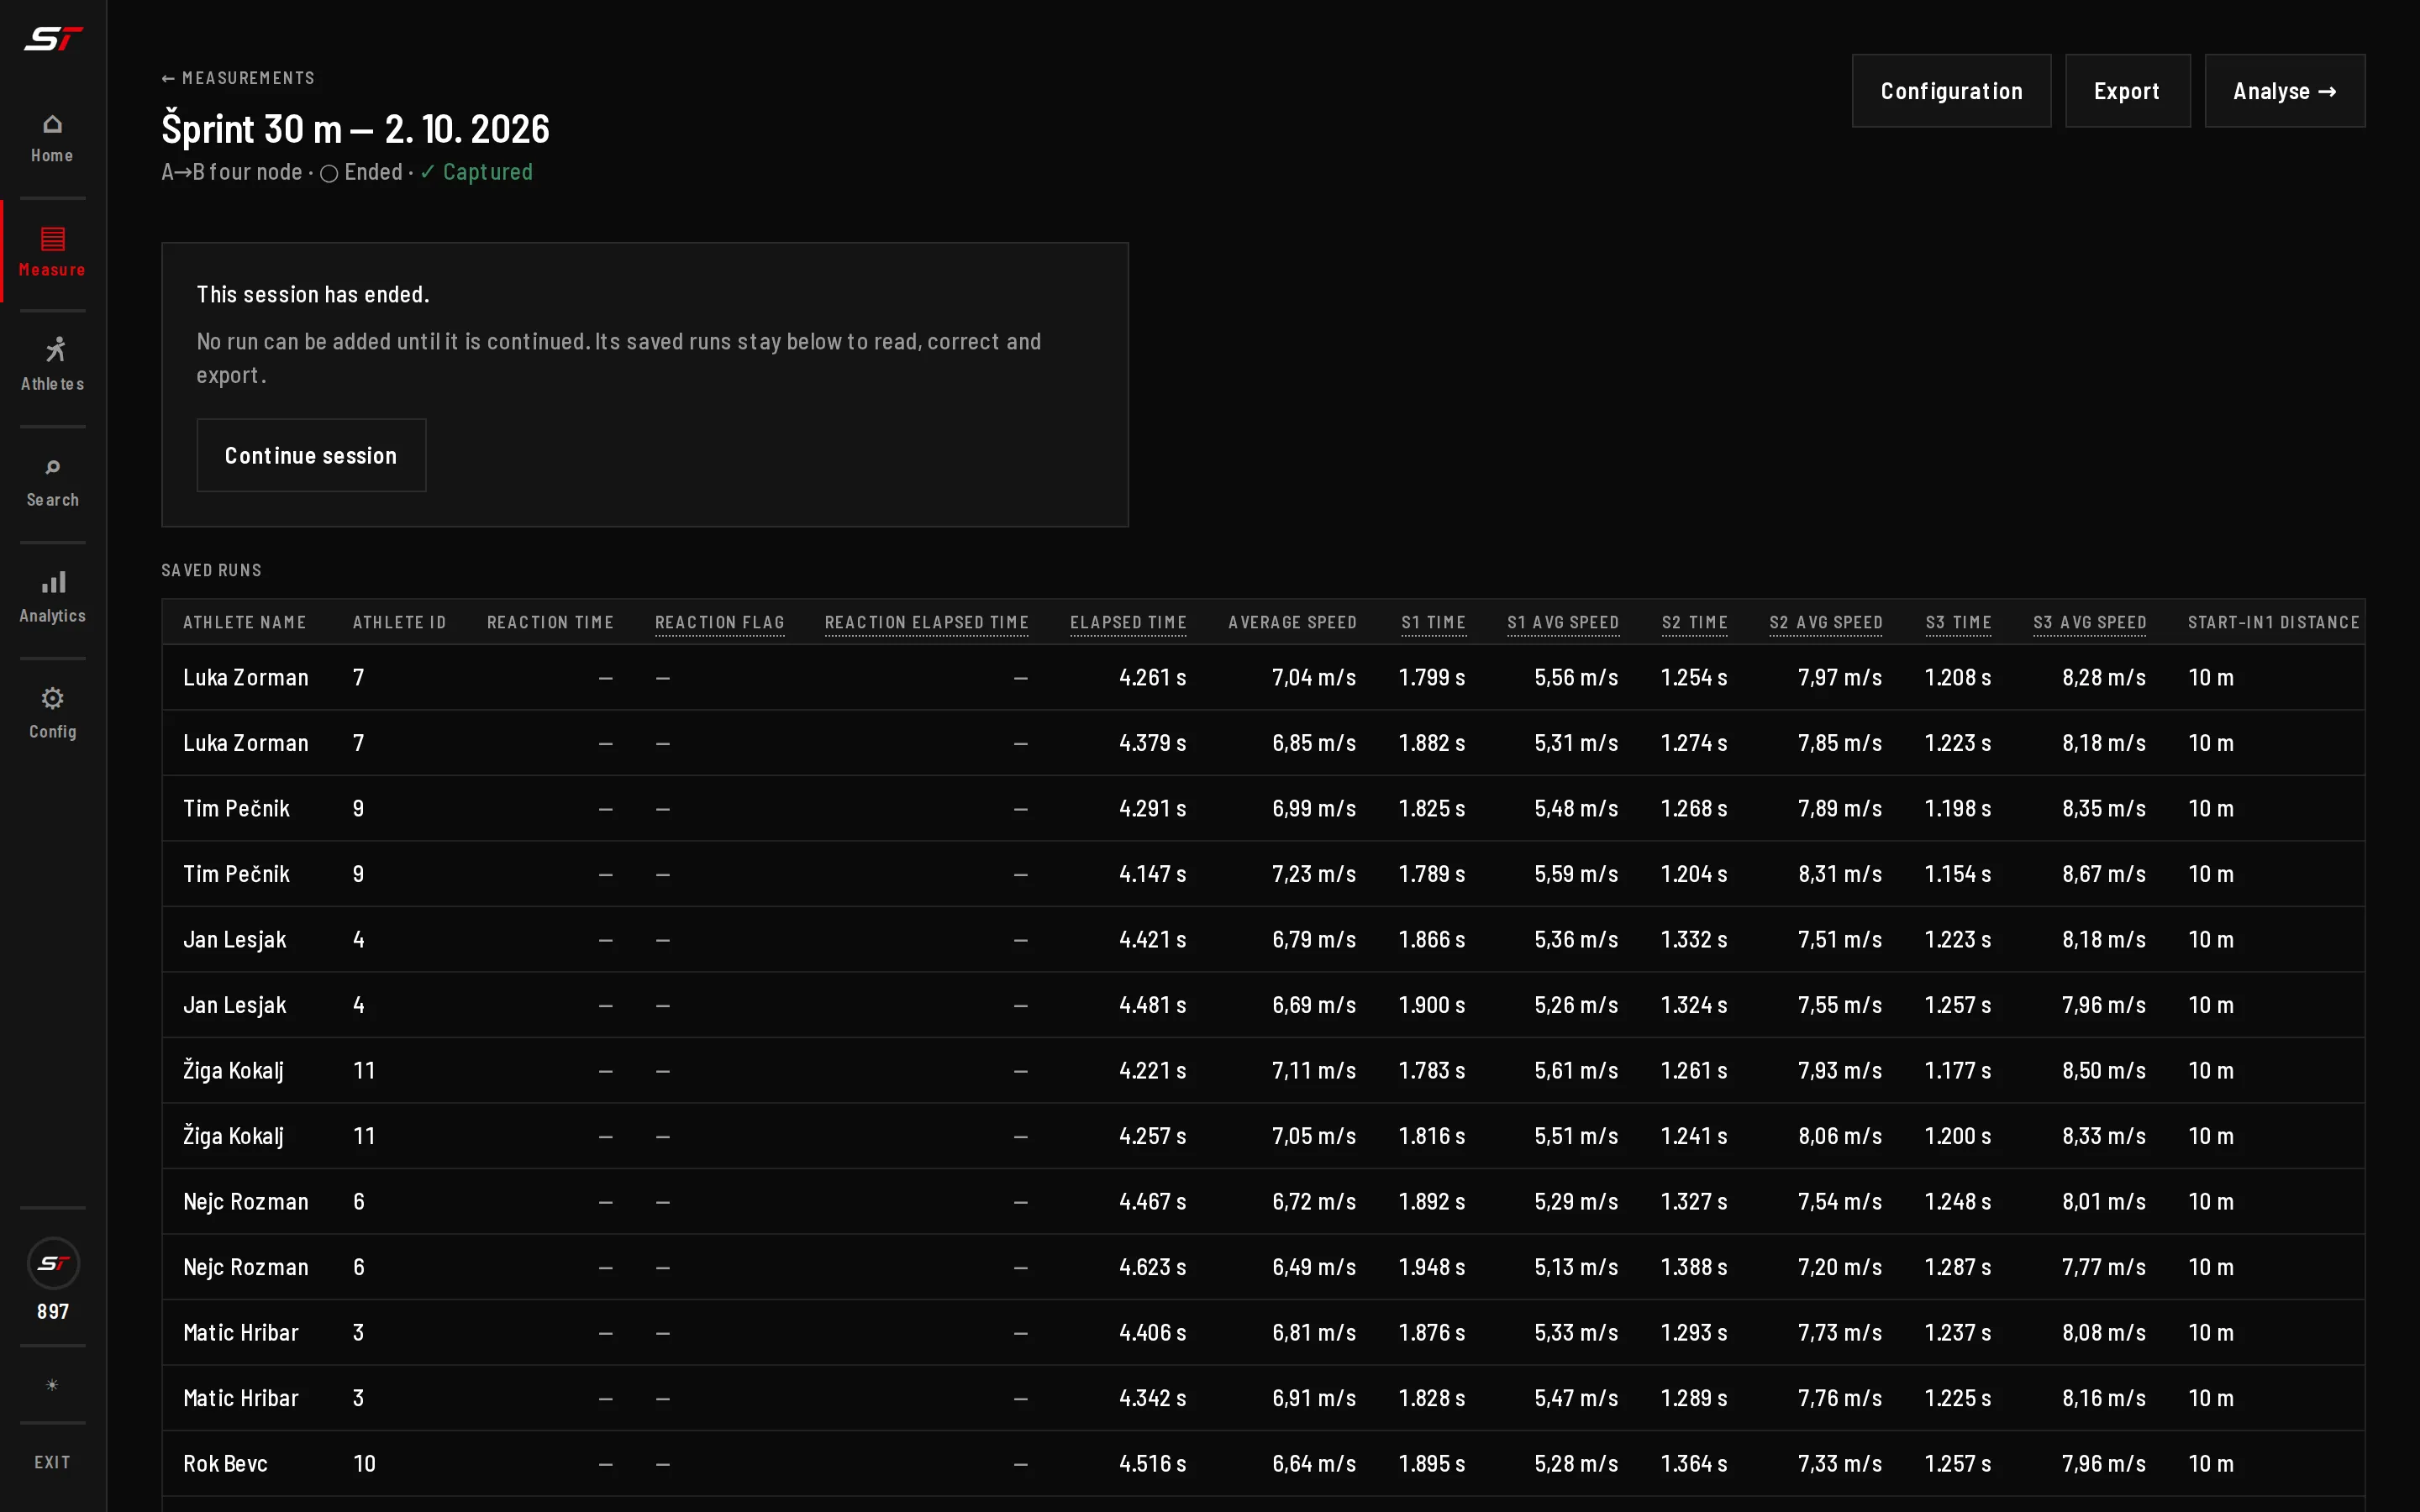This screenshot has width=2420, height=1512.
Task: Click the Reaction Elapsed Time column header
Action: 926,622
